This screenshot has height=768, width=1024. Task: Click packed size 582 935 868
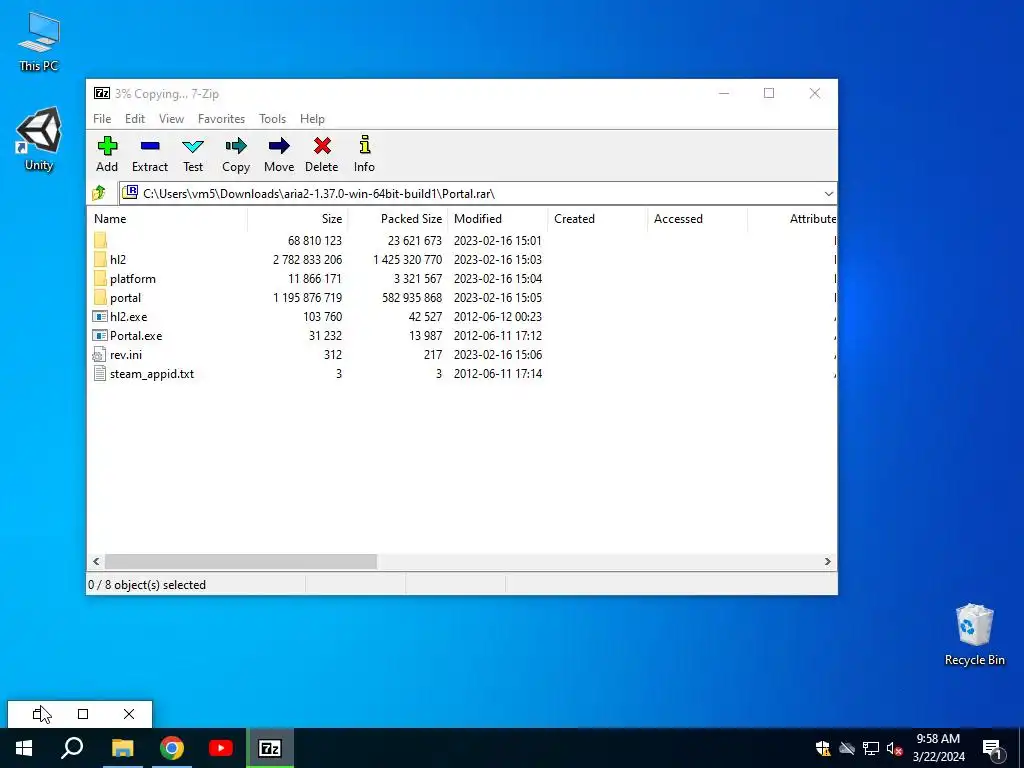point(412,298)
